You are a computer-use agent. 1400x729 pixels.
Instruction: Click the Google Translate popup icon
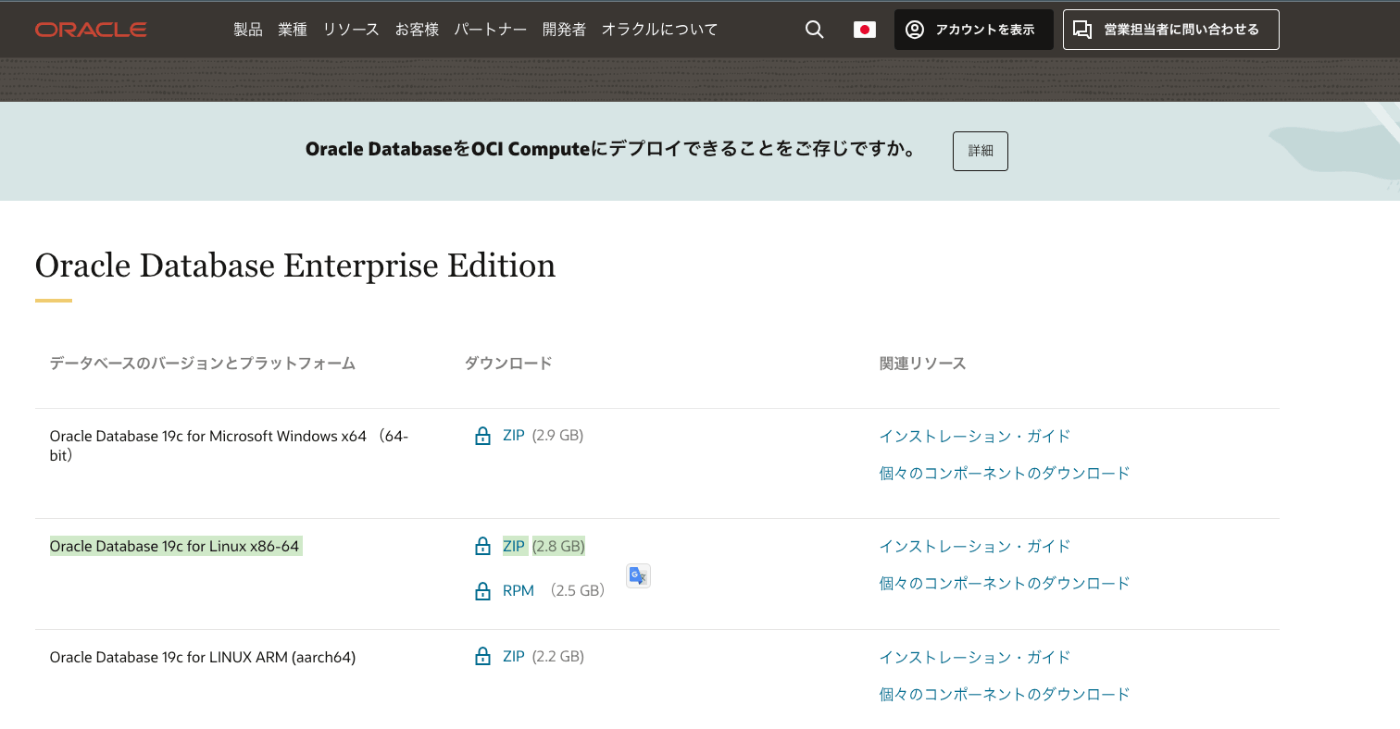pos(638,576)
